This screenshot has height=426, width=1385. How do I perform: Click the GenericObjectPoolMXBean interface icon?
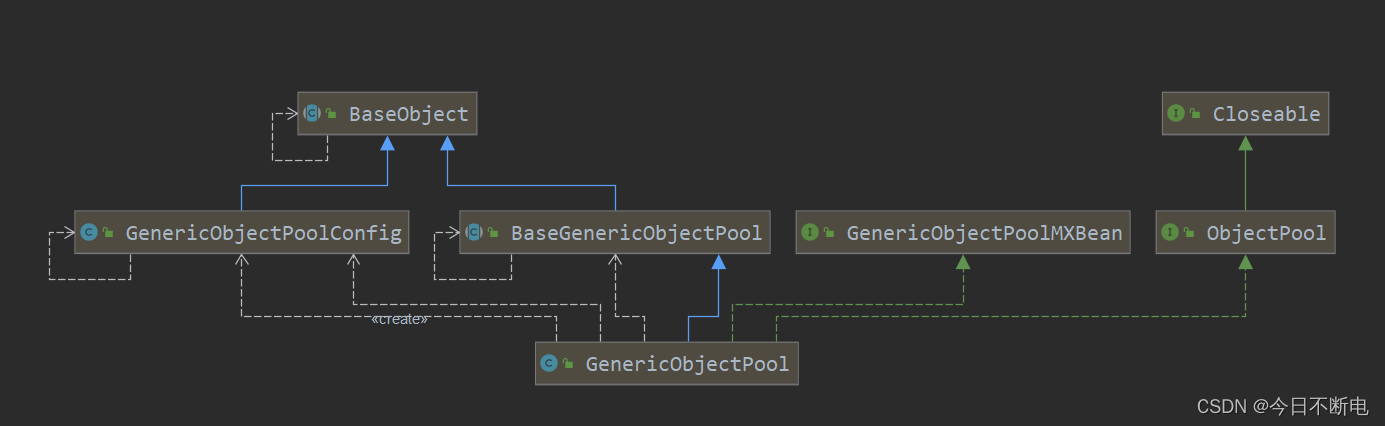[810, 233]
